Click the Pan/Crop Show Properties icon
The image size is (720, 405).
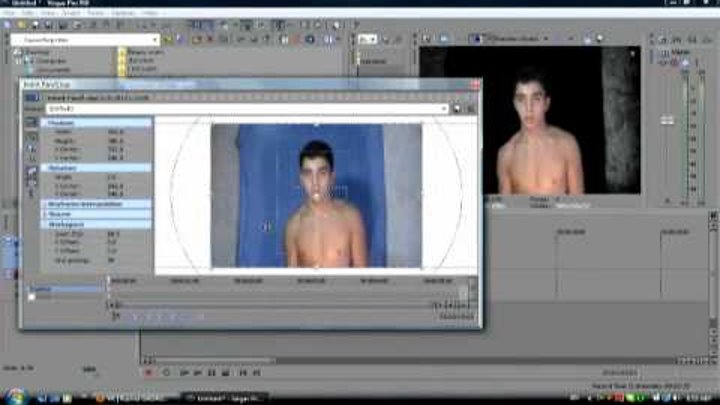tap(31, 122)
